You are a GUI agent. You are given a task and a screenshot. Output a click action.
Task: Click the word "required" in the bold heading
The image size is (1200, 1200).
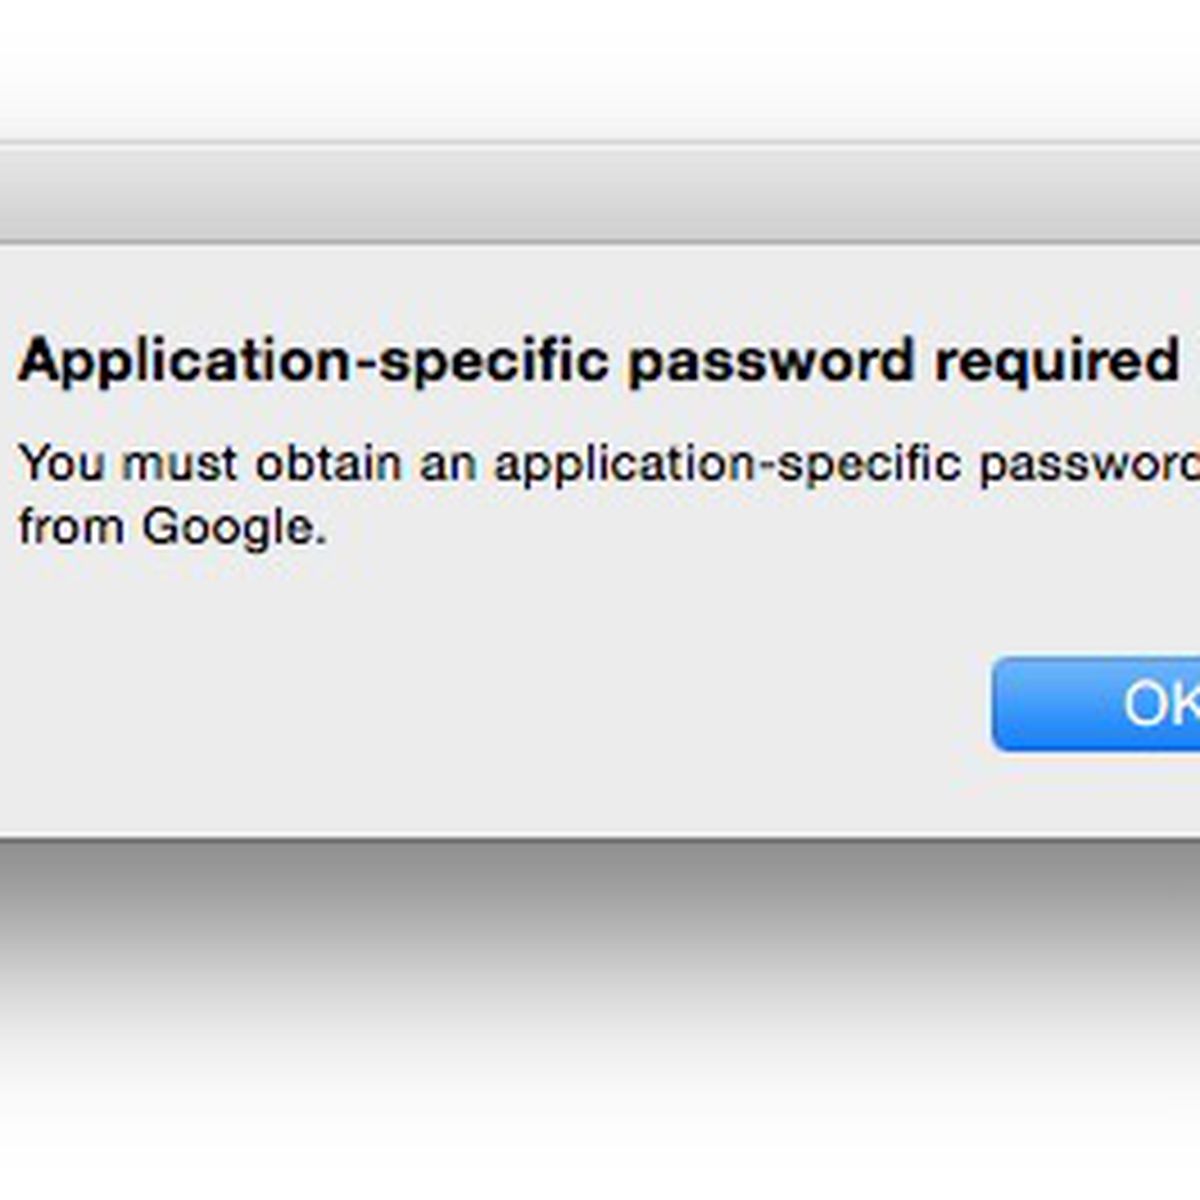tap(1056, 360)
